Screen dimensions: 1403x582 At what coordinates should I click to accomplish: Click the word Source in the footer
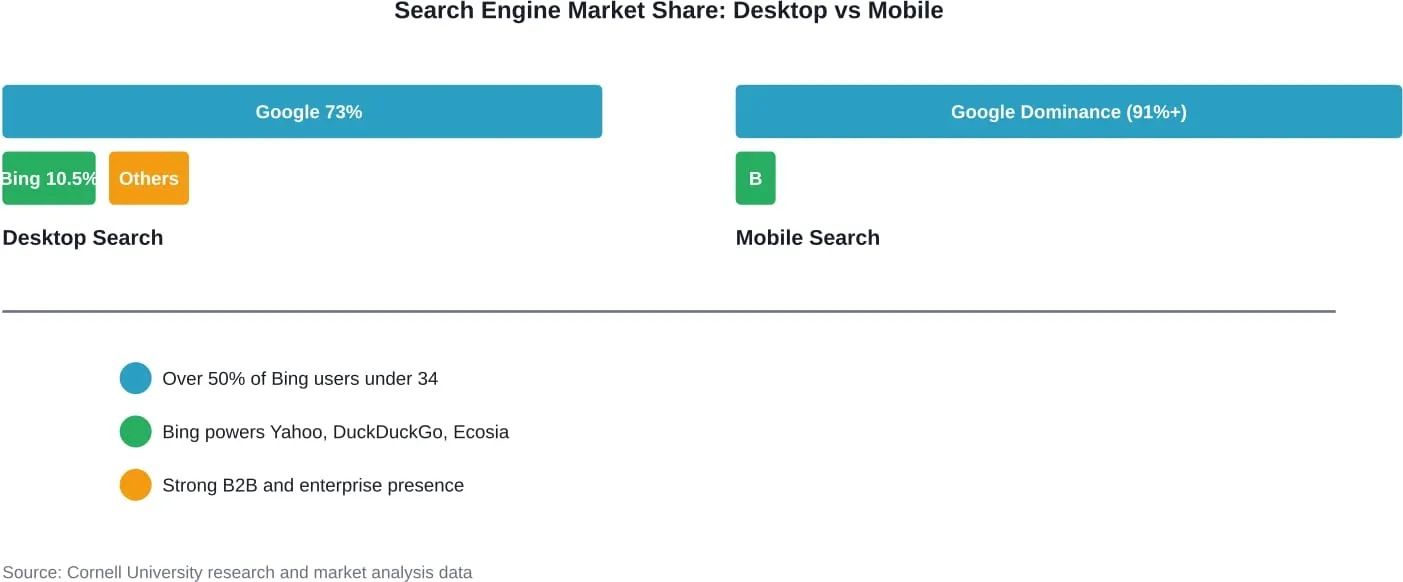tap(30, 573)
